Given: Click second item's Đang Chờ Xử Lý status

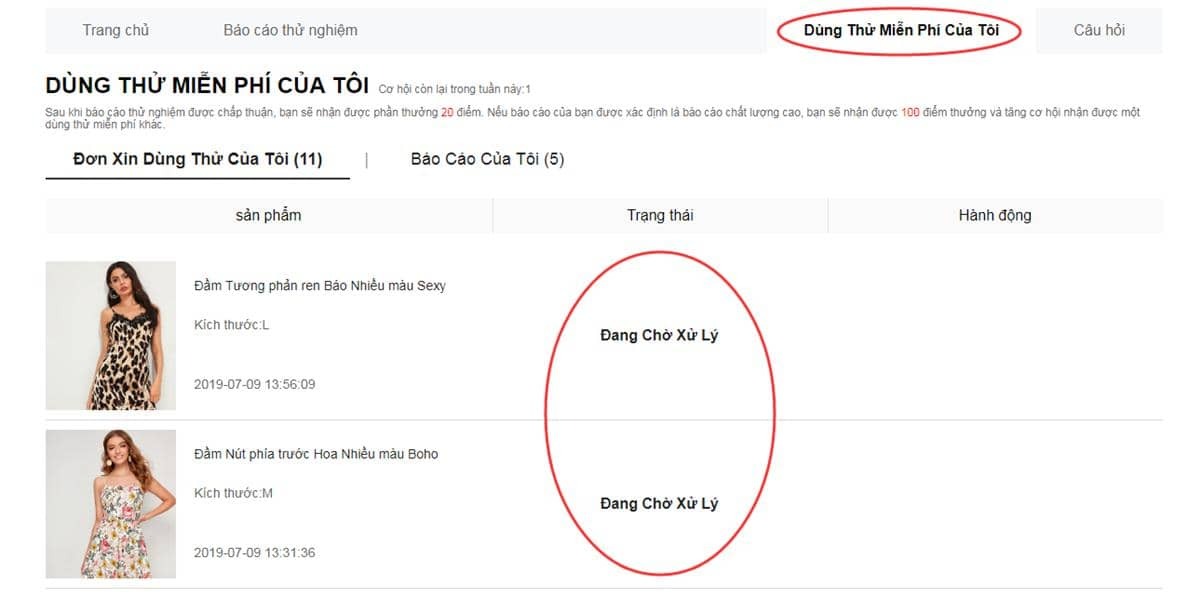Looking at the screenshot, I should (659, 503).
